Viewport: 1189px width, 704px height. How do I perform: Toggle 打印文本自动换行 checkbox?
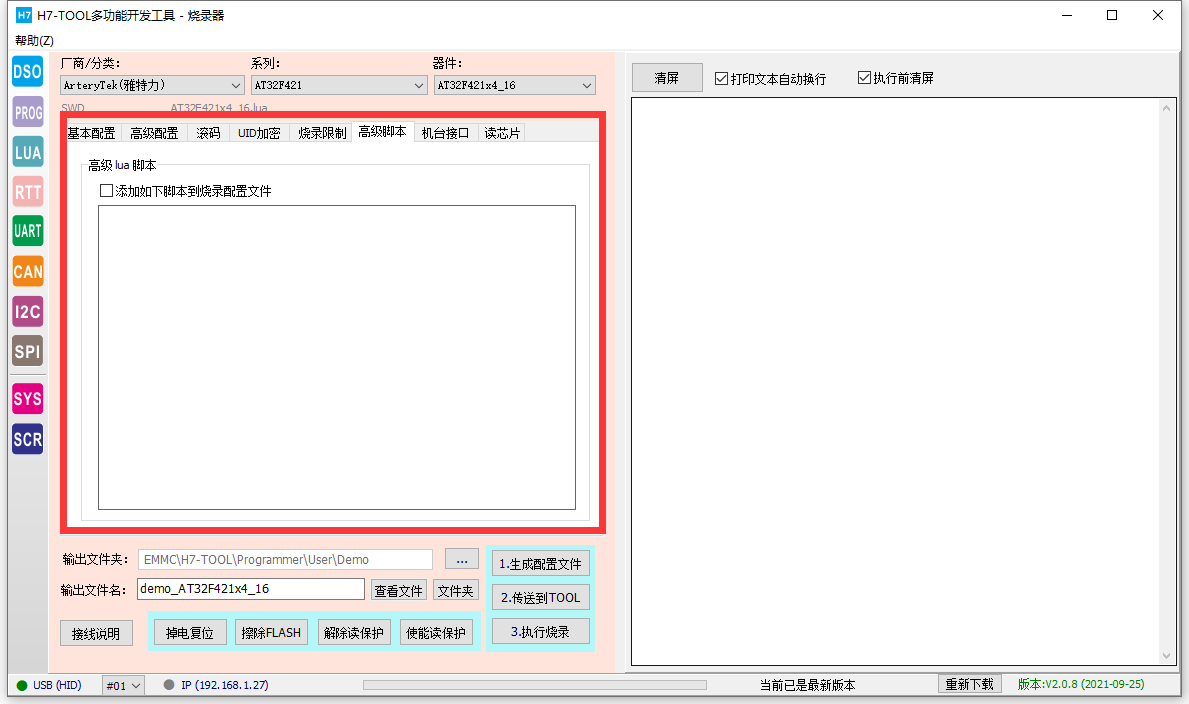(x=721, y=78)
